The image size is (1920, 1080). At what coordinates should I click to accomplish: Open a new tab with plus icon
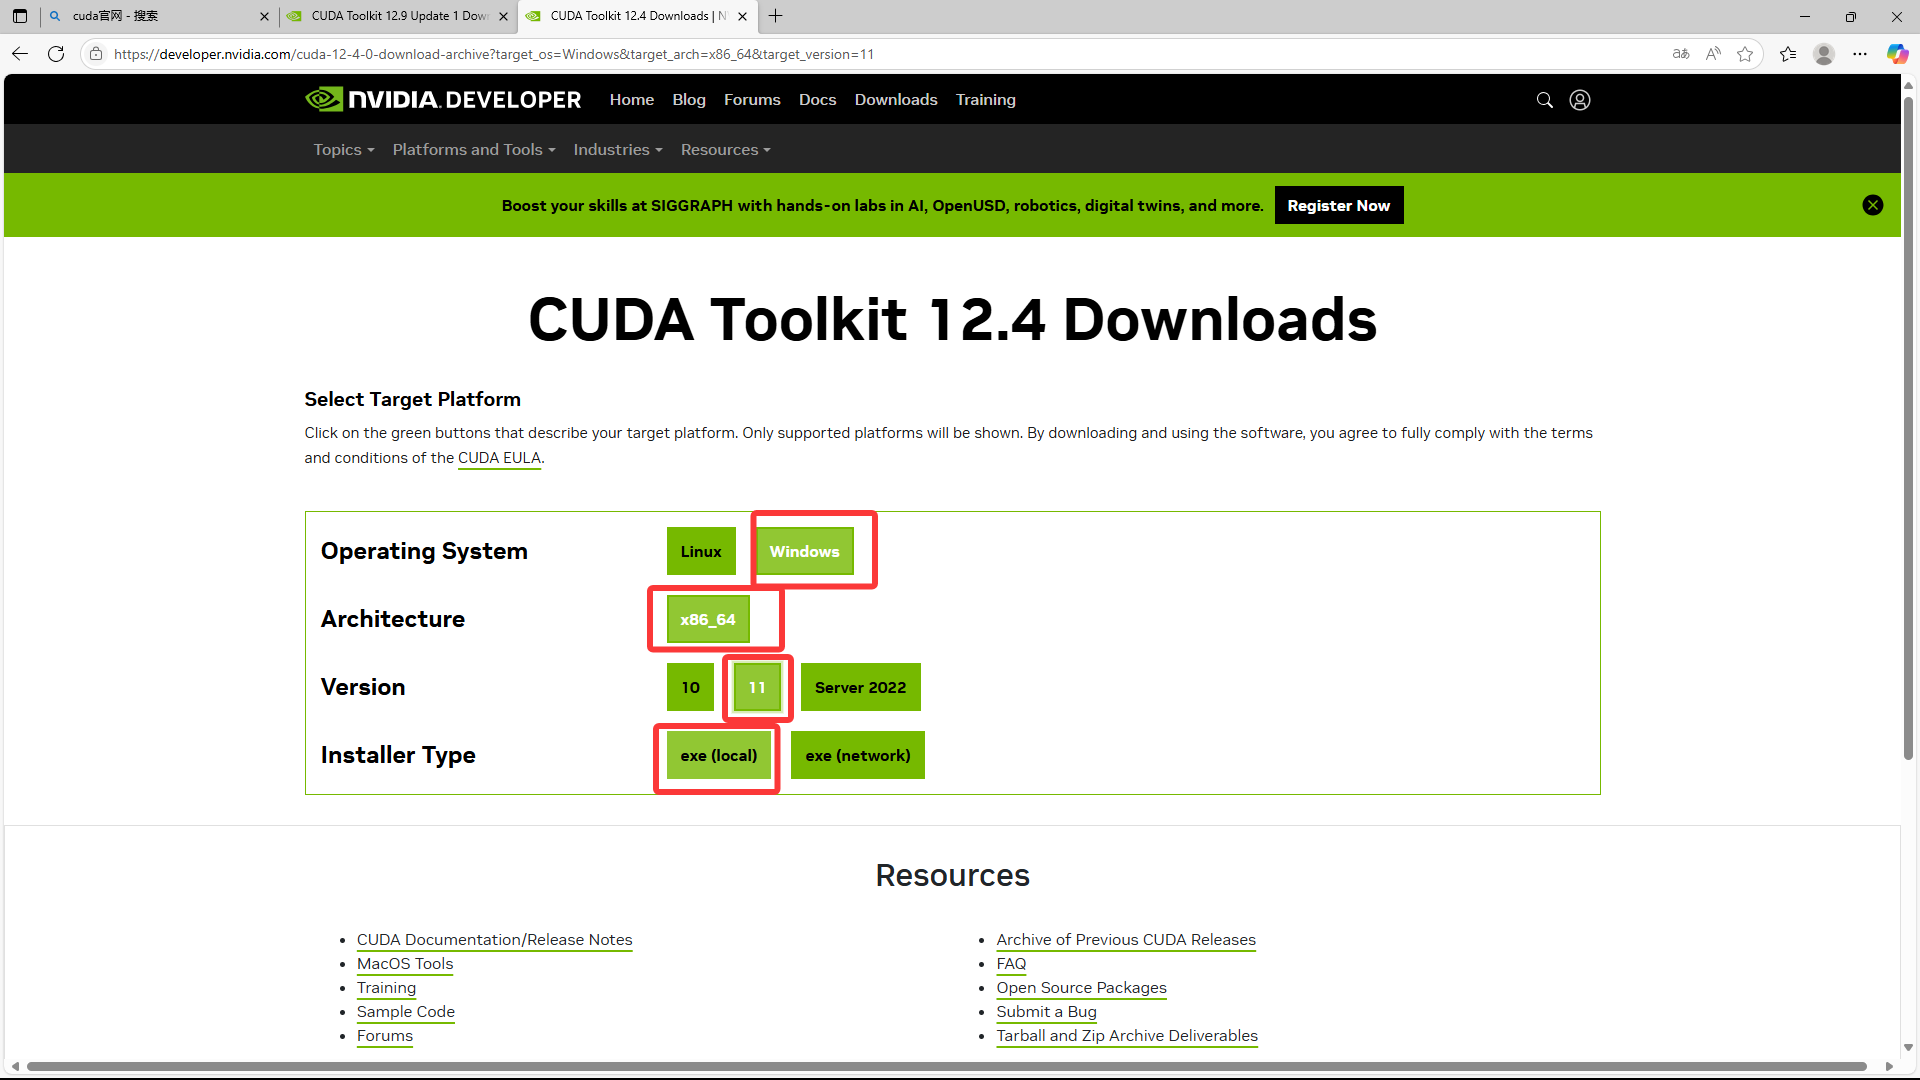coord(775,16)
